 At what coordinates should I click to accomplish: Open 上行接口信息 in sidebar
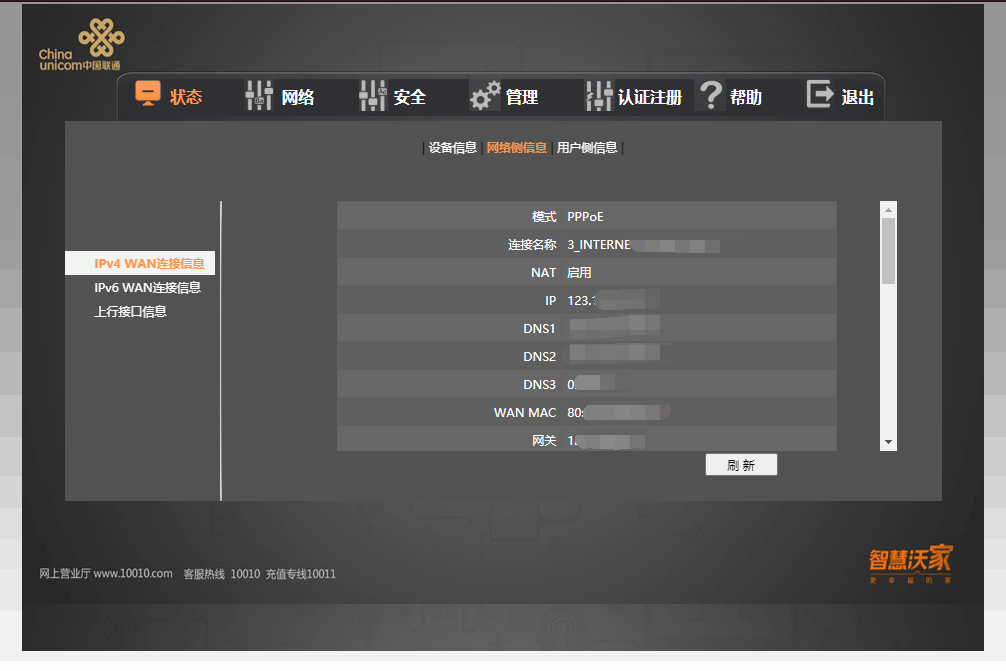click(130, 312)
